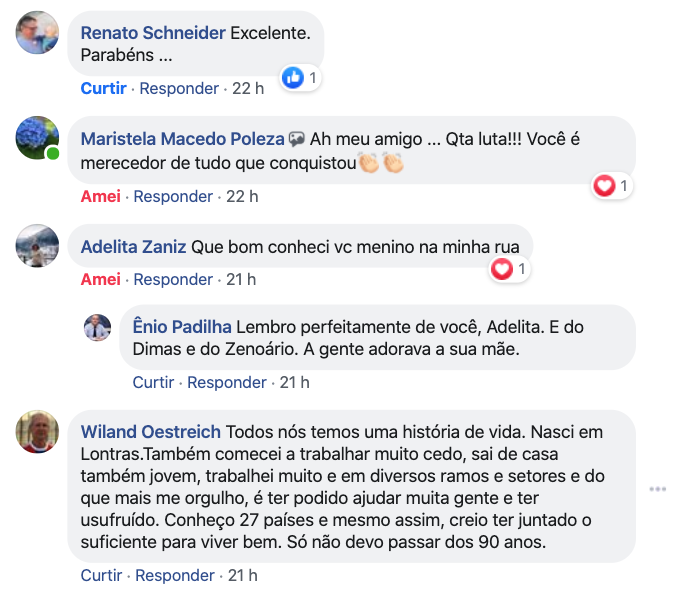The height and width of the screenshot is (593, 681).
Task: Reply to Renato Schneider's comment
Action: coord(179,88)
